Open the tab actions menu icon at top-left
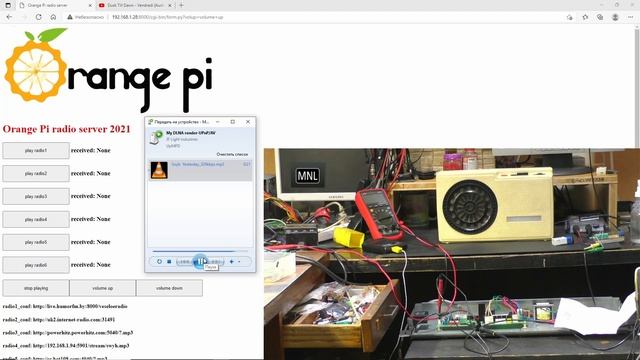The width and height of the screenshot is (640, 360). pos(8,5)
